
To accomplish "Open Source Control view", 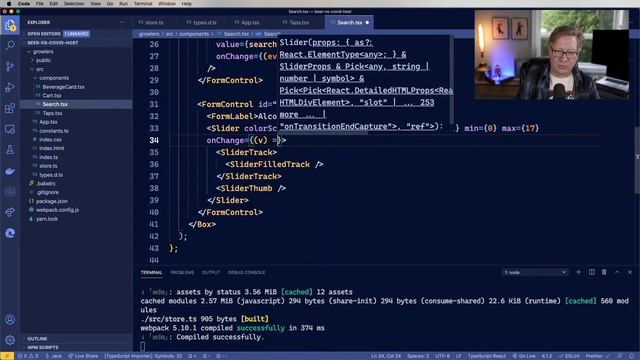I will click(x=10, y=66).
